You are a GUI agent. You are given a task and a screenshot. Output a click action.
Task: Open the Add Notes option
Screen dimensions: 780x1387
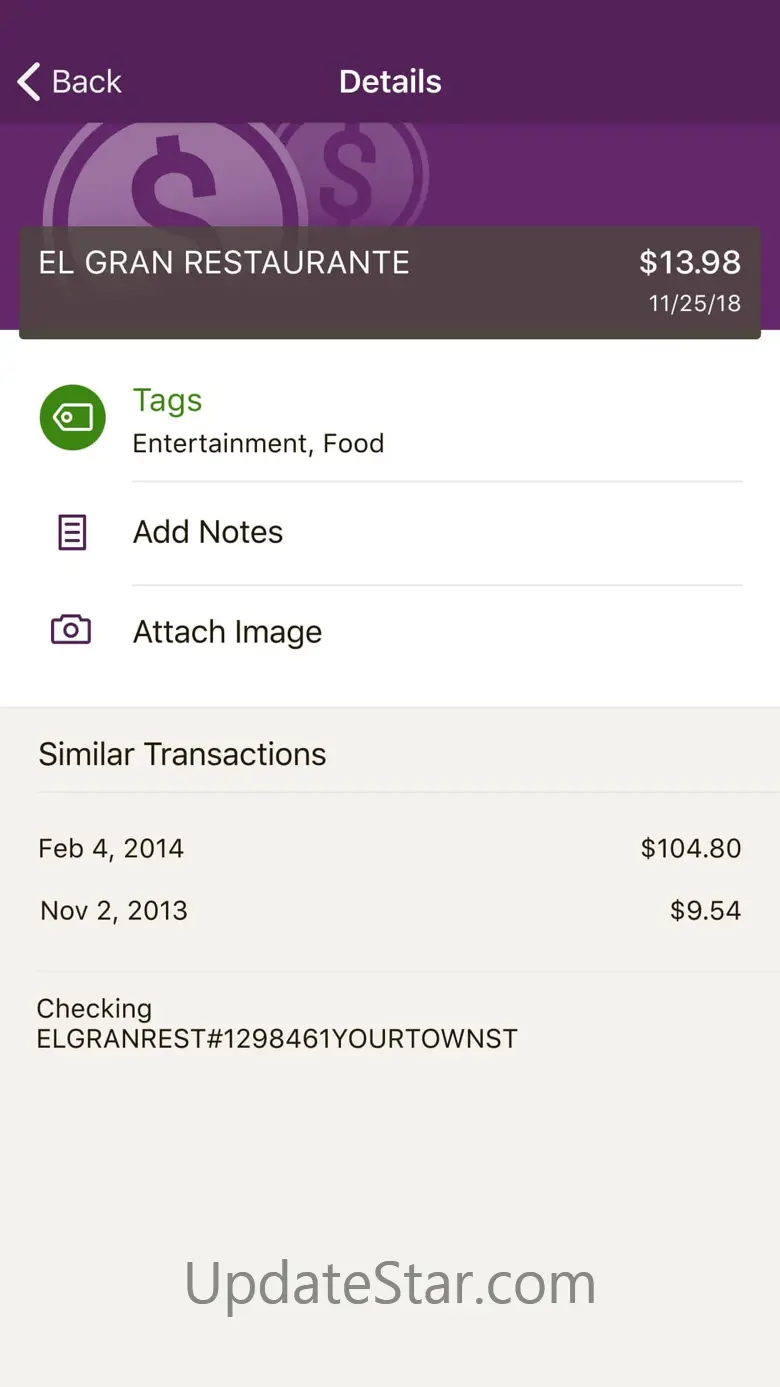pyautogui.click(x=208, y=532)
